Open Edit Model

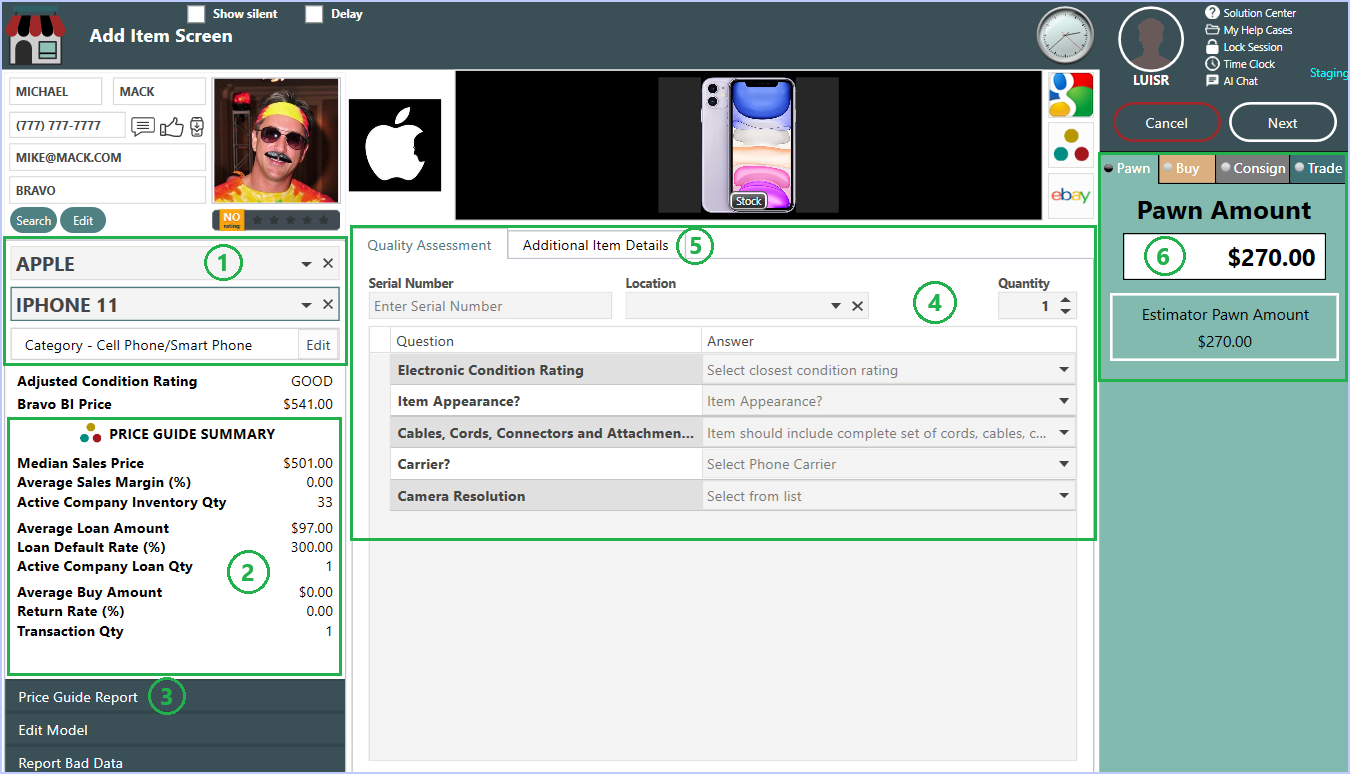coord(53,730)
